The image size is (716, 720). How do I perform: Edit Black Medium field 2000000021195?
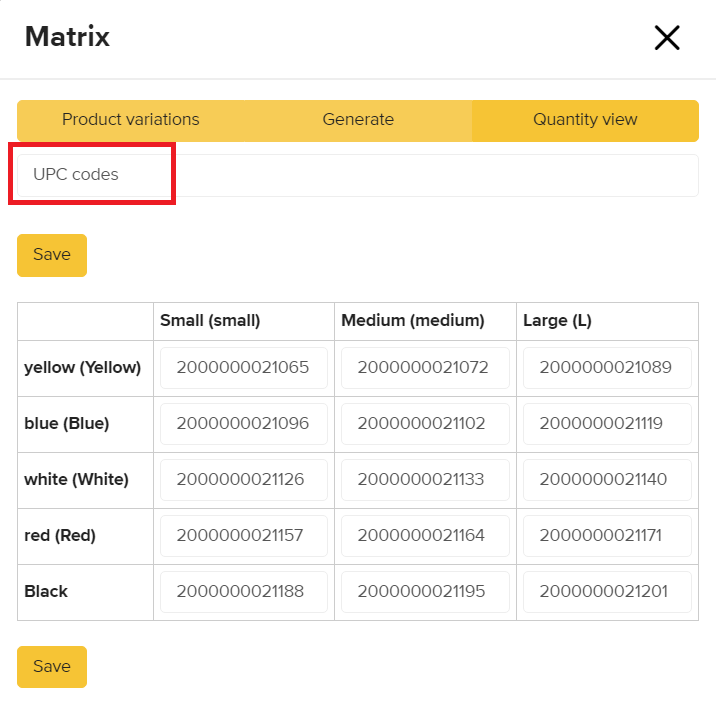(425, 592)
